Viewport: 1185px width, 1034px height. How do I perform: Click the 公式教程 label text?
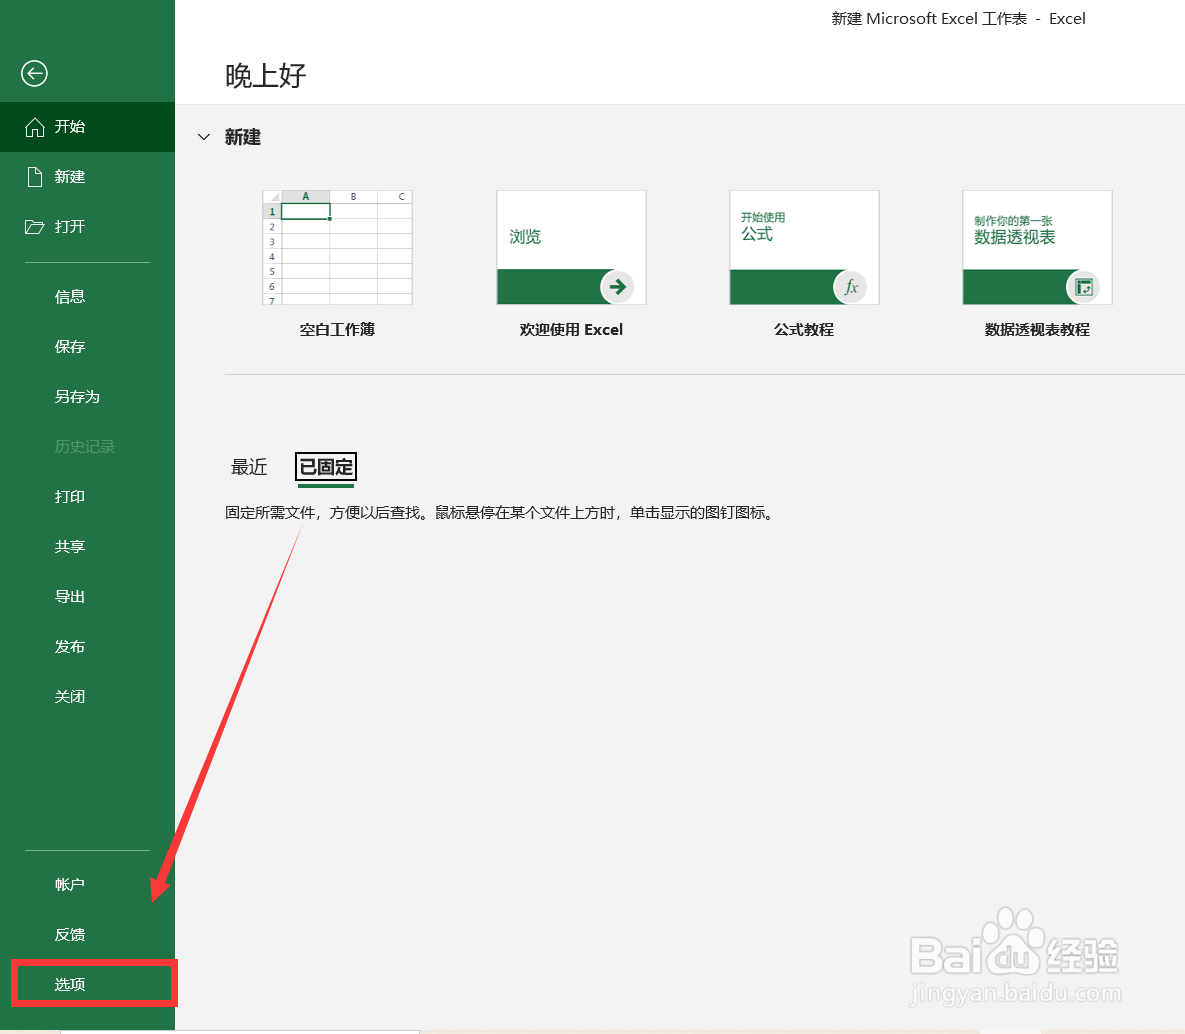click(804, 330)
